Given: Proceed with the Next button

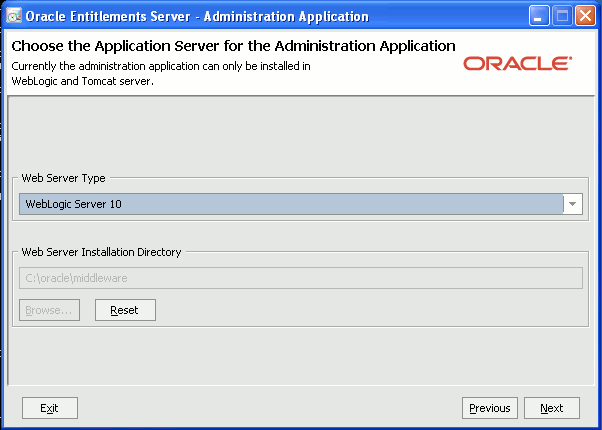Looking at the screenshot, I should 552,408.
